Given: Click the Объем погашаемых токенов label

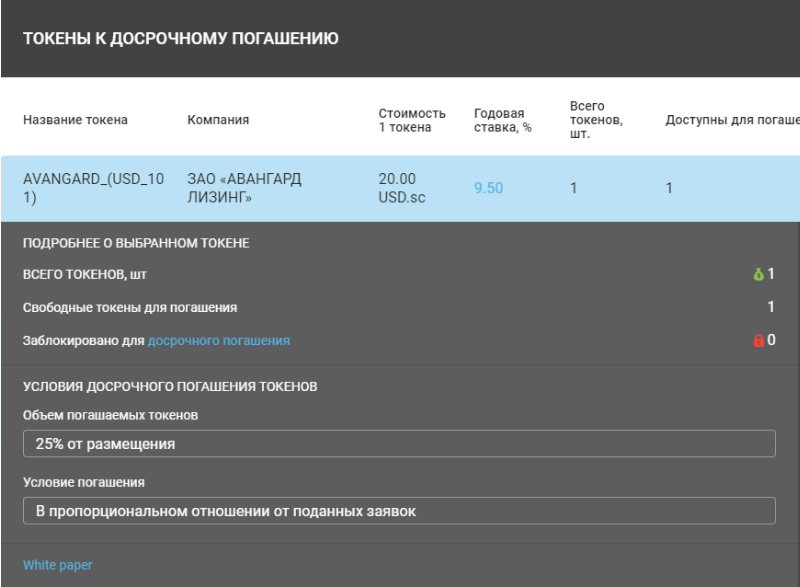Looking at the screenshot, I should click(x=110, y=415).
